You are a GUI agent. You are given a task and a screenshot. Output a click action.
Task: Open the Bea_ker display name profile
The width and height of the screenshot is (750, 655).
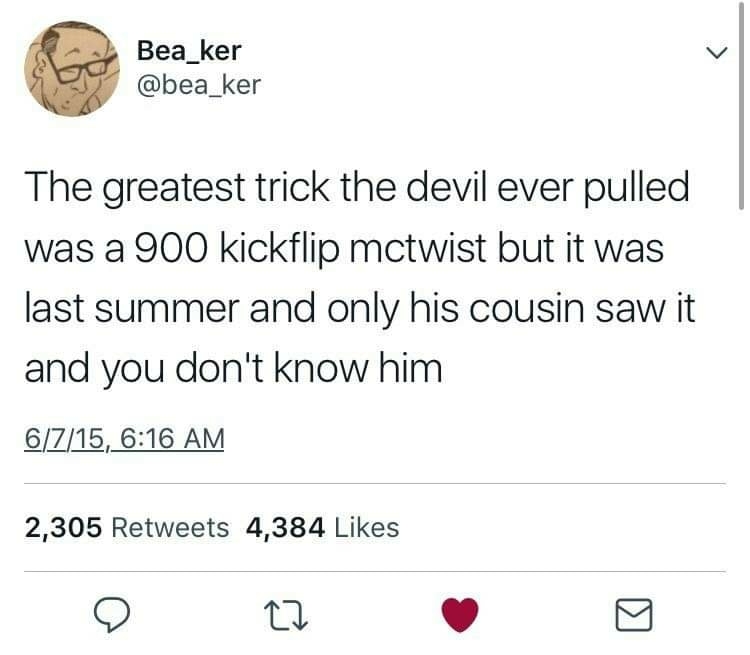189,50
